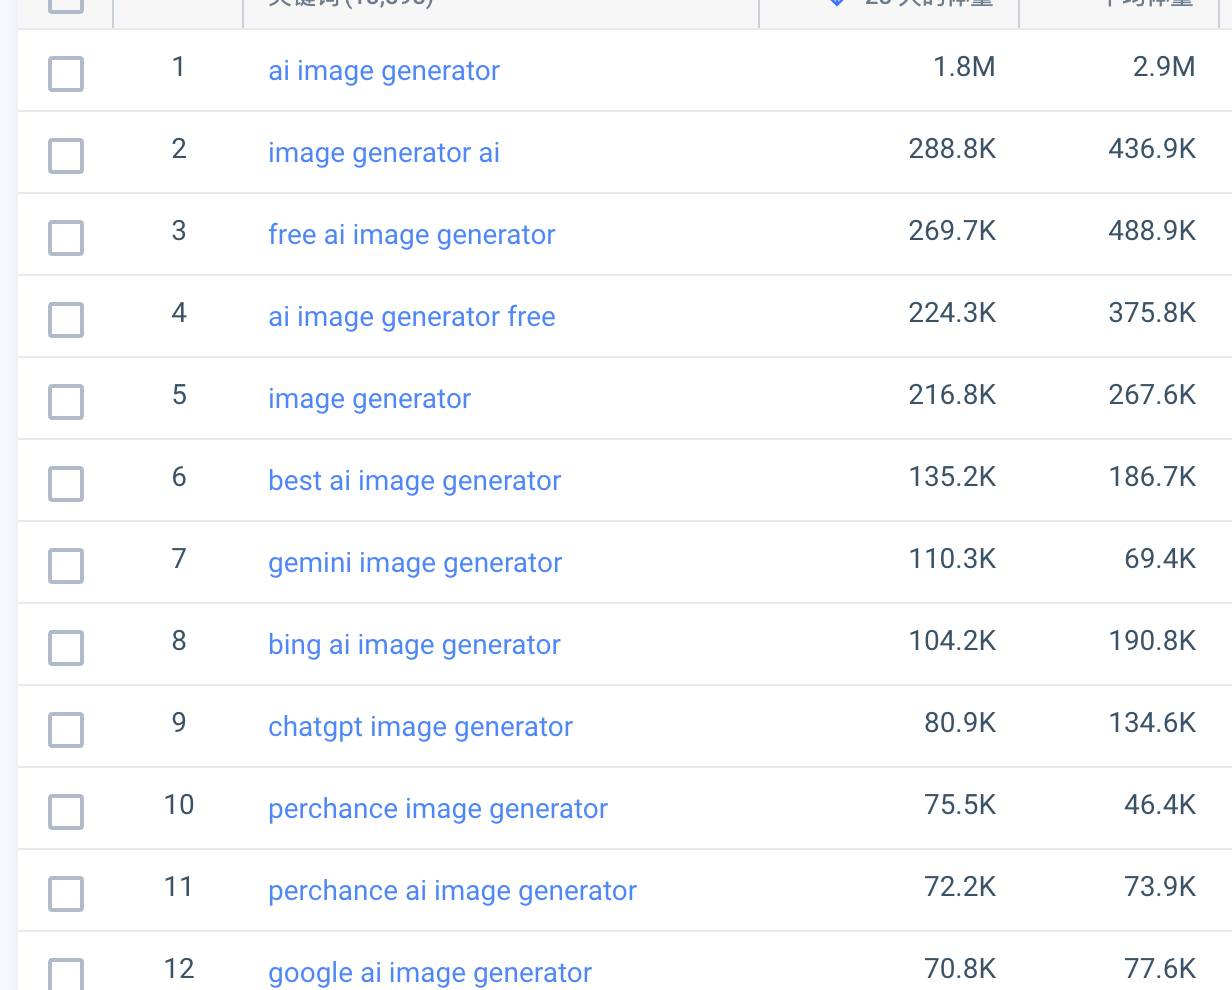Select checkbox next to bing ai image generator
Image resolution: width=1232 pixels, height=990 pixels.
point(66,648)
